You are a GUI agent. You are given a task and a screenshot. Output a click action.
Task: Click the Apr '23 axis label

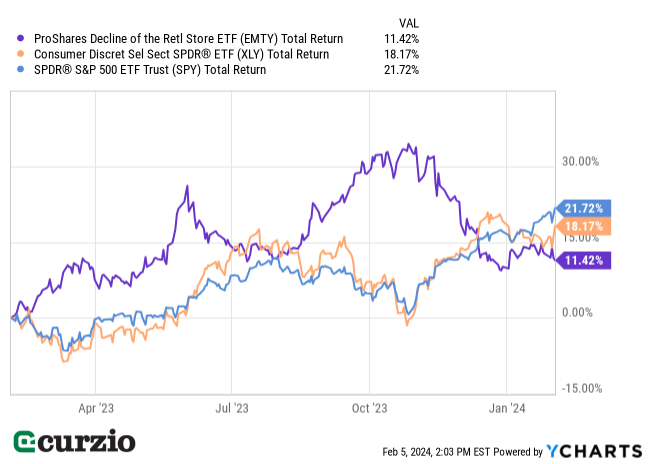(x=95, y=408)
